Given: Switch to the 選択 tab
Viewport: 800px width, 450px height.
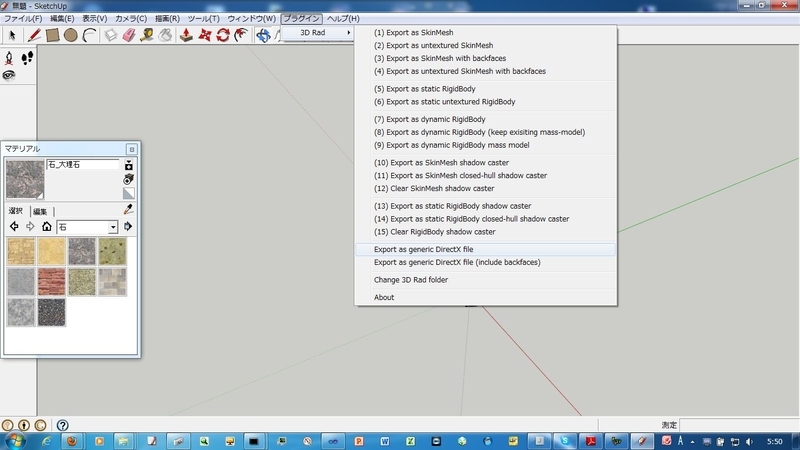Looking at the screenshot, I should [16, 211].
